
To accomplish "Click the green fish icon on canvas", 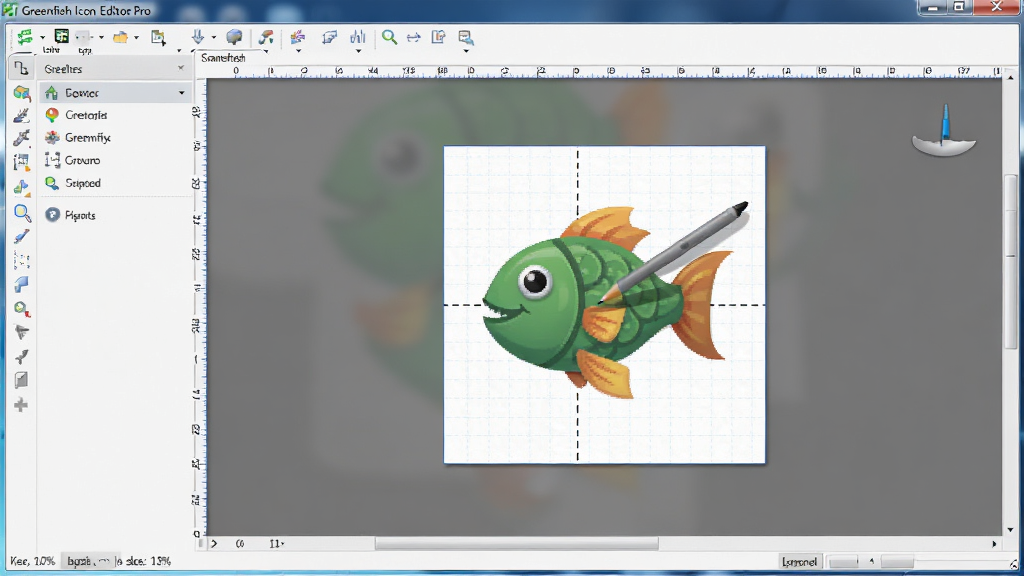I will [x=607, y=303].
